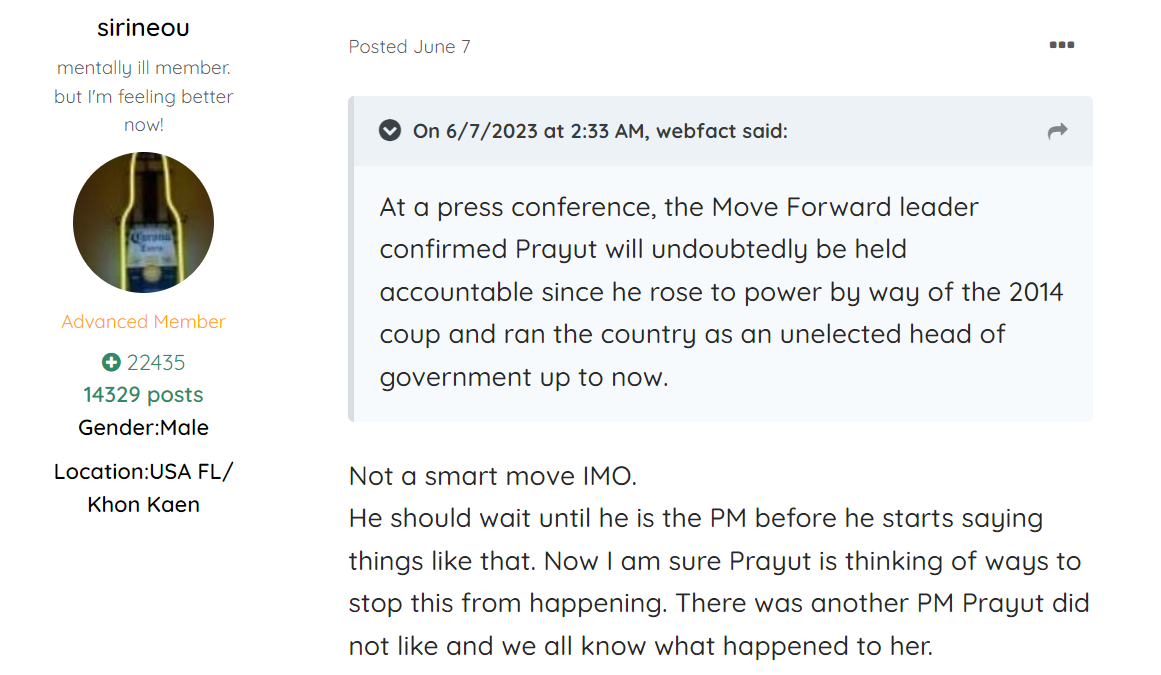The image size is (1161, 675).
Task: Click the green reputation plus icon
Action: click(111, 362)
